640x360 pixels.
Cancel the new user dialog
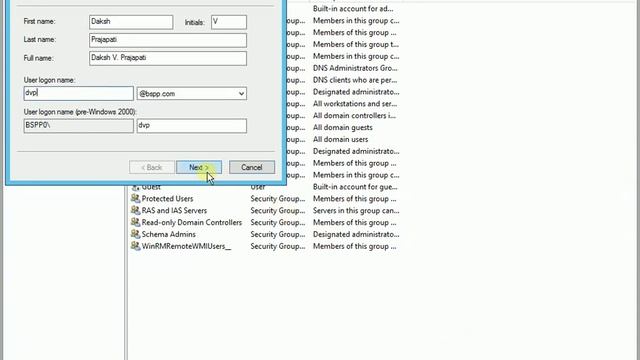pyautogui.click(x=252, y=167)
